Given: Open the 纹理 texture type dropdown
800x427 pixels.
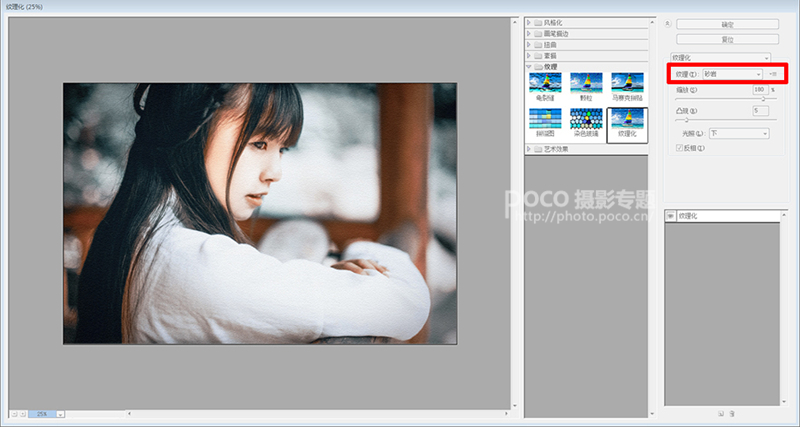Looking at the screenshot, I should pos(733,74).
